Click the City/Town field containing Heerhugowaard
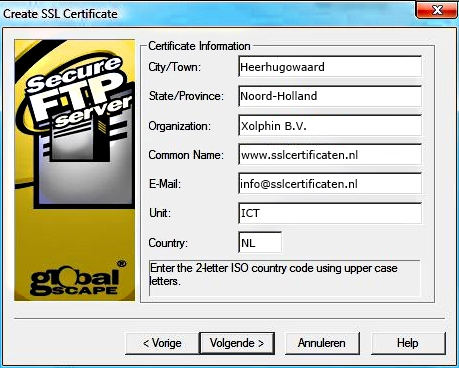This screenshot has width=459, height=368. [x=330, y=67]
